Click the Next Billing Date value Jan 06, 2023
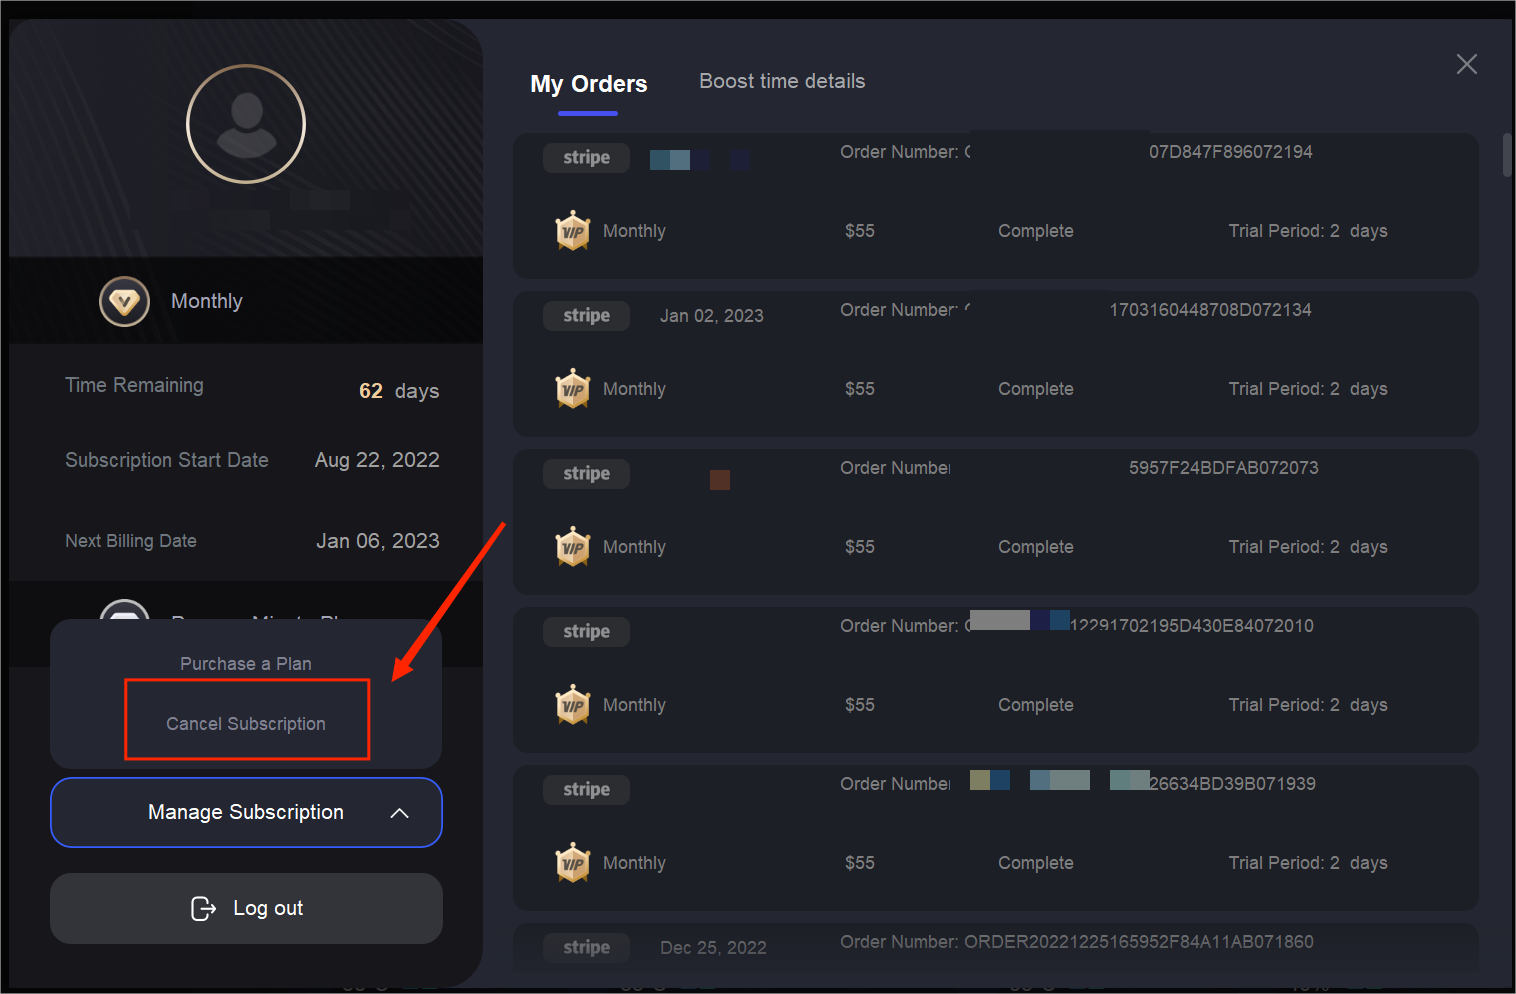 click(x=378, y=541)
